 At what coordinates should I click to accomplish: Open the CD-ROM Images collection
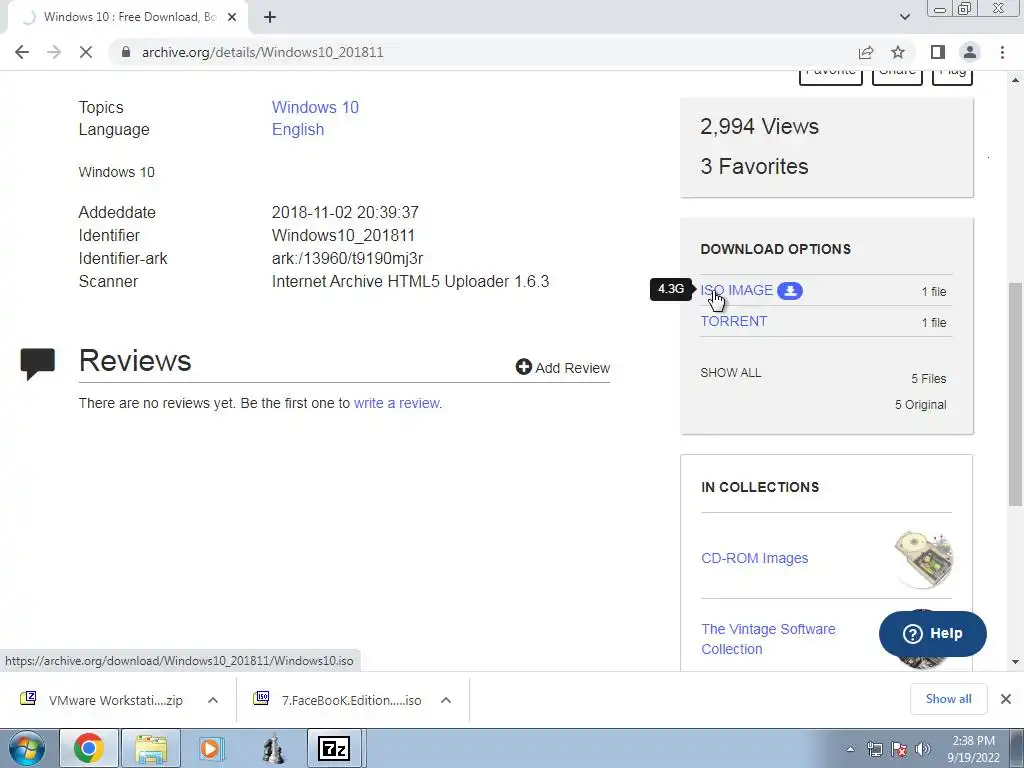[x=754, y=558]
